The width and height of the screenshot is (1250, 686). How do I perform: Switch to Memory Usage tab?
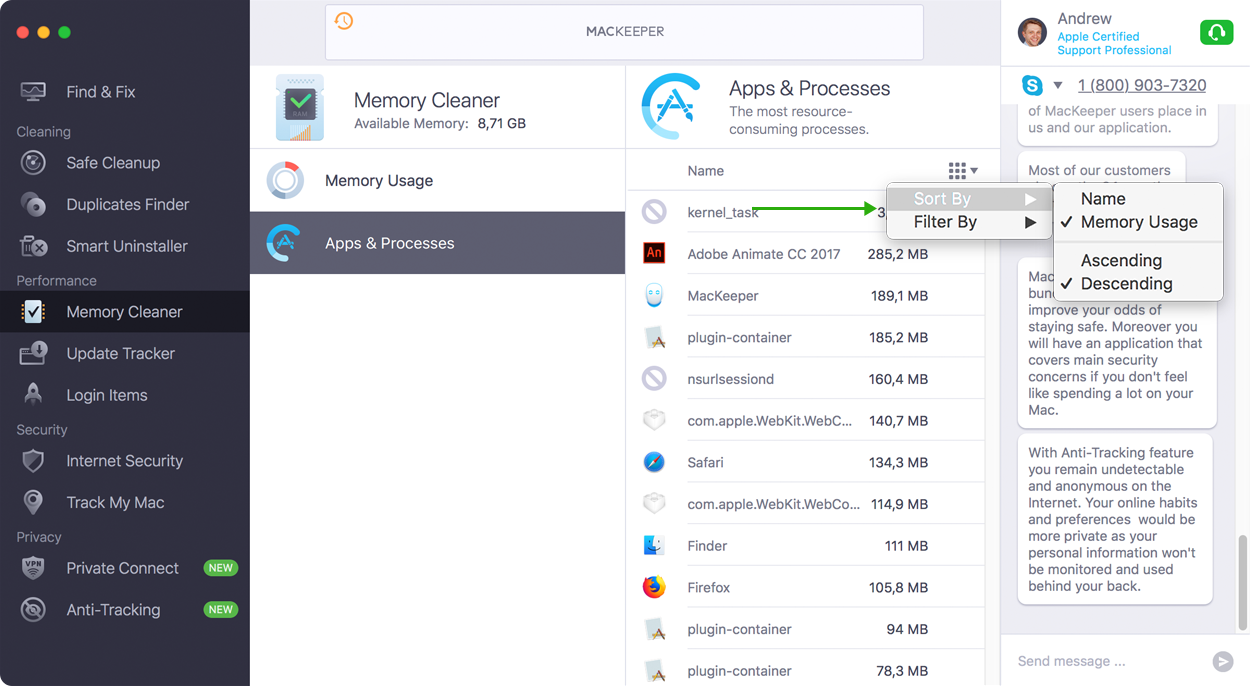437,181
